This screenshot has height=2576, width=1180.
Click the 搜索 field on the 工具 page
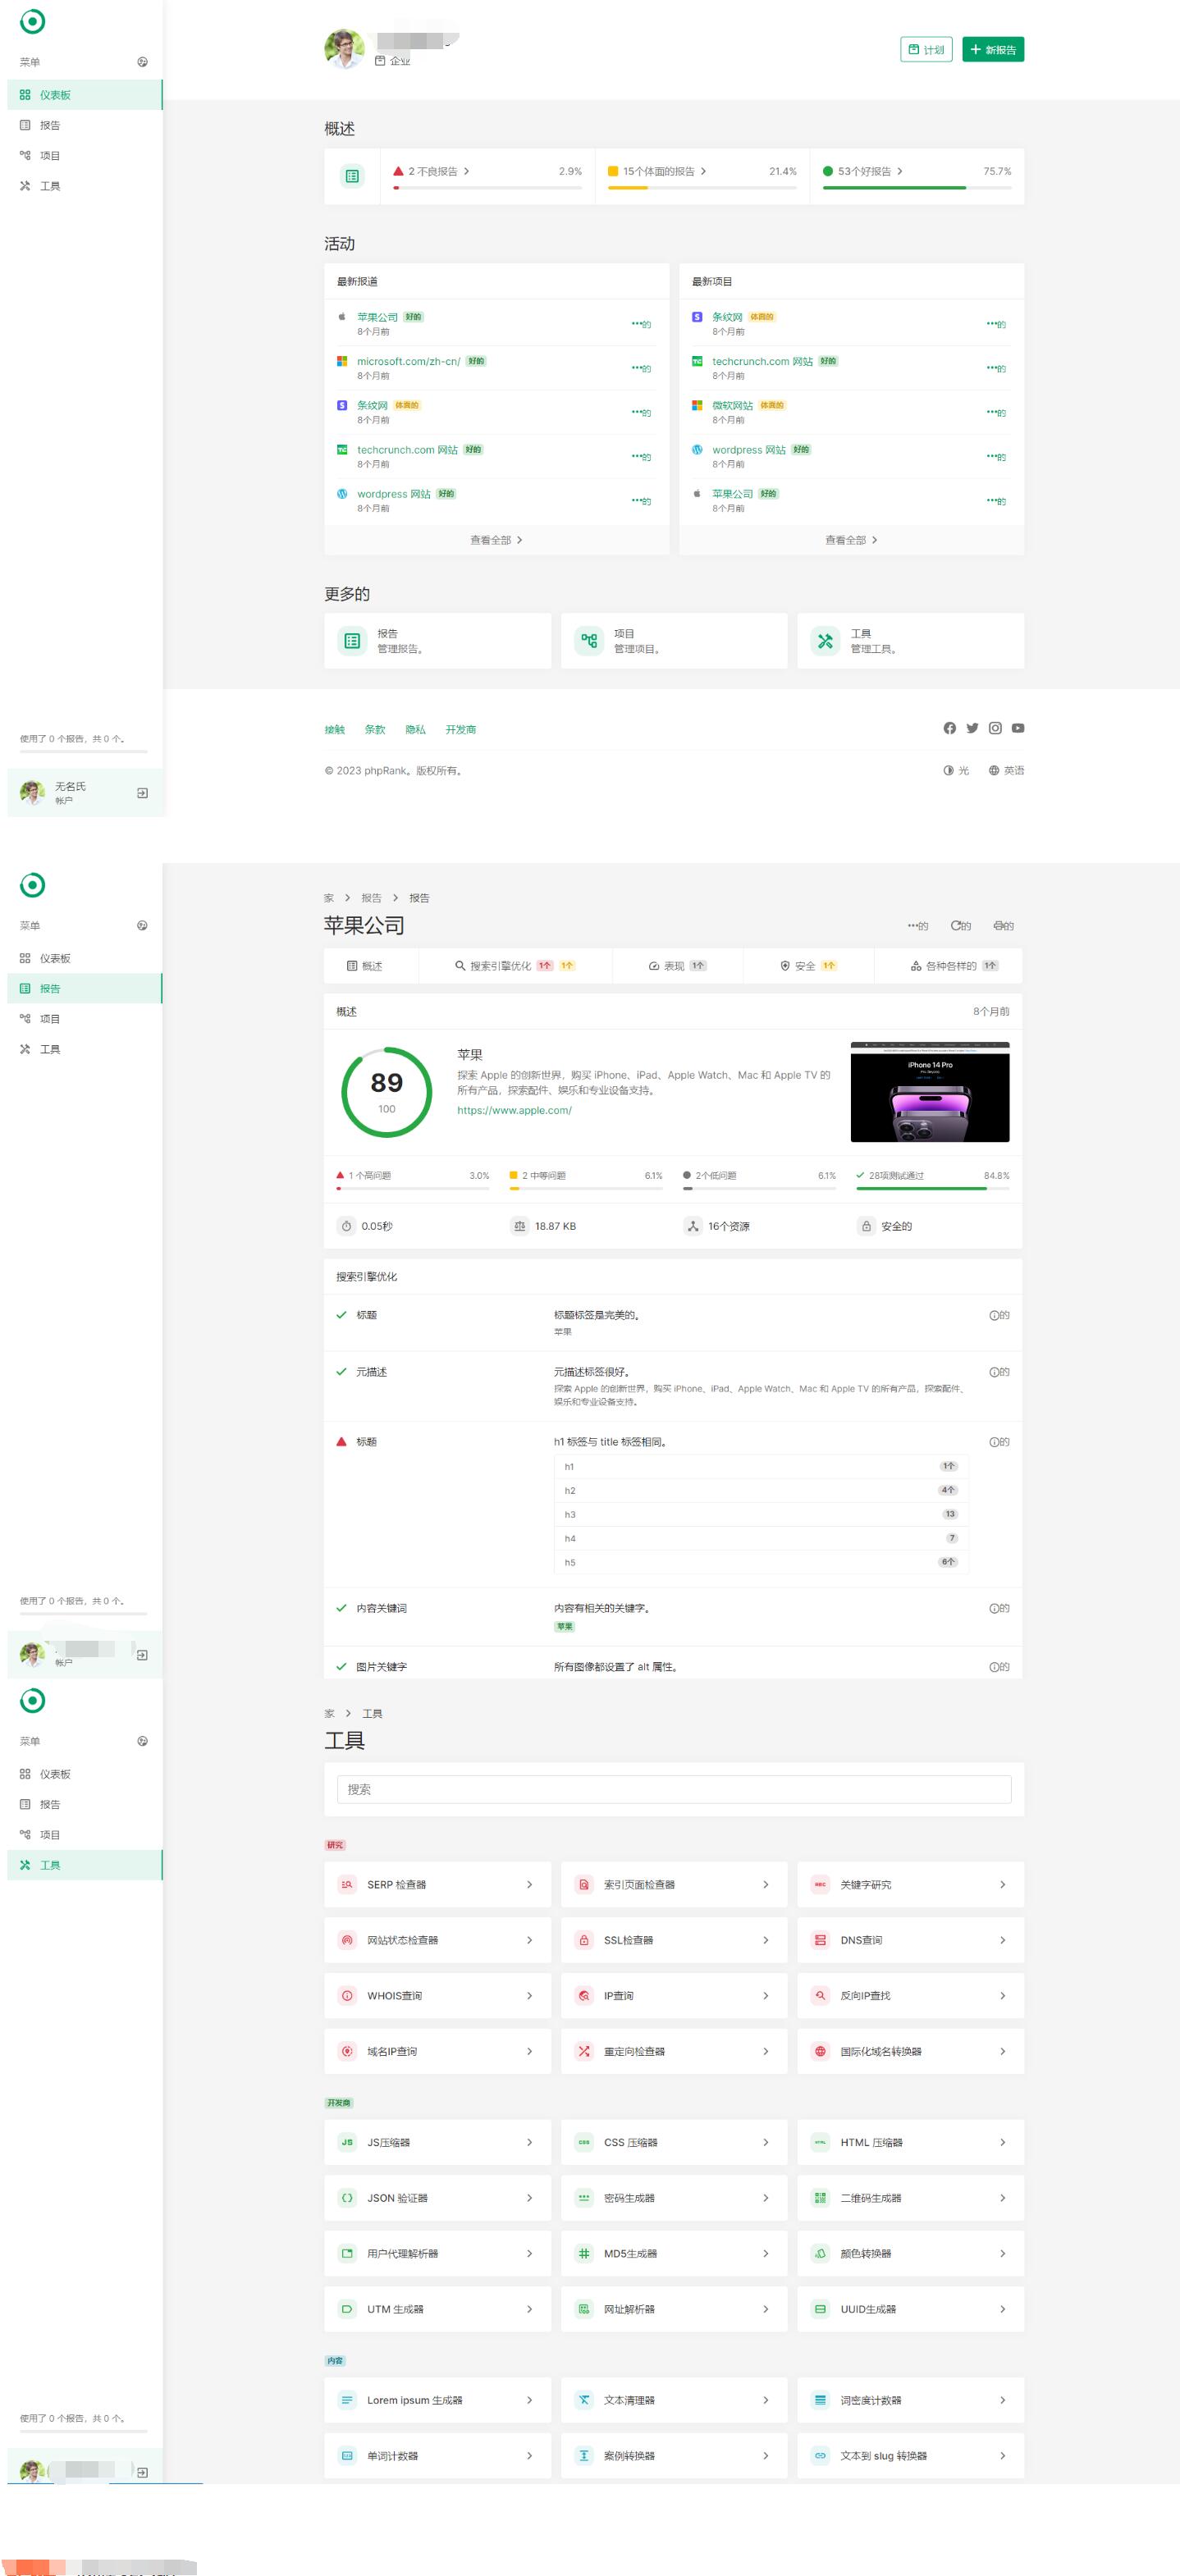pyautogui.click(x=673, y=1789)
